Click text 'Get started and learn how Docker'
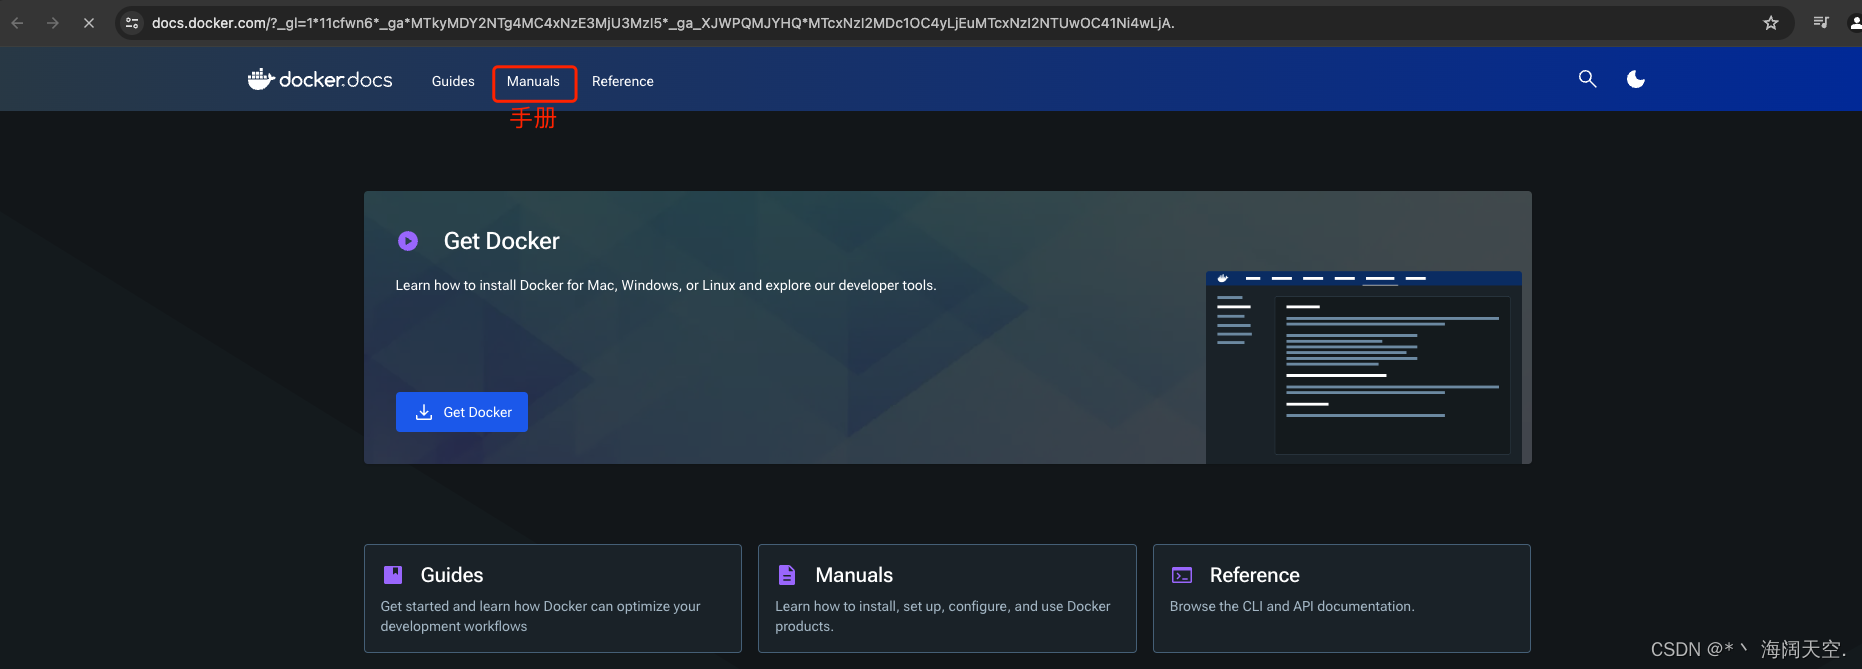 click(484, 606)
